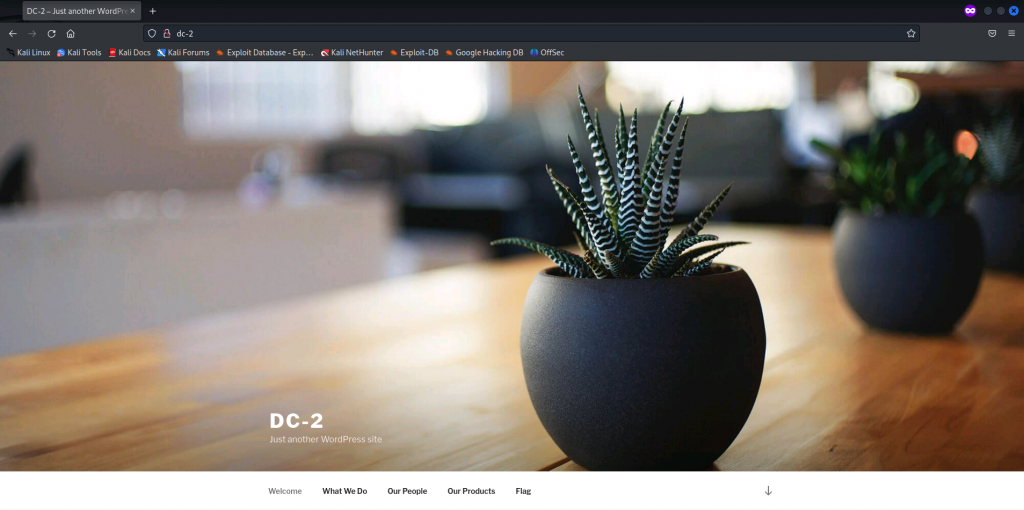This screenshot has width=1024, height=510.
Task: Open the OffSec bookmark
Action: point(547,52)
